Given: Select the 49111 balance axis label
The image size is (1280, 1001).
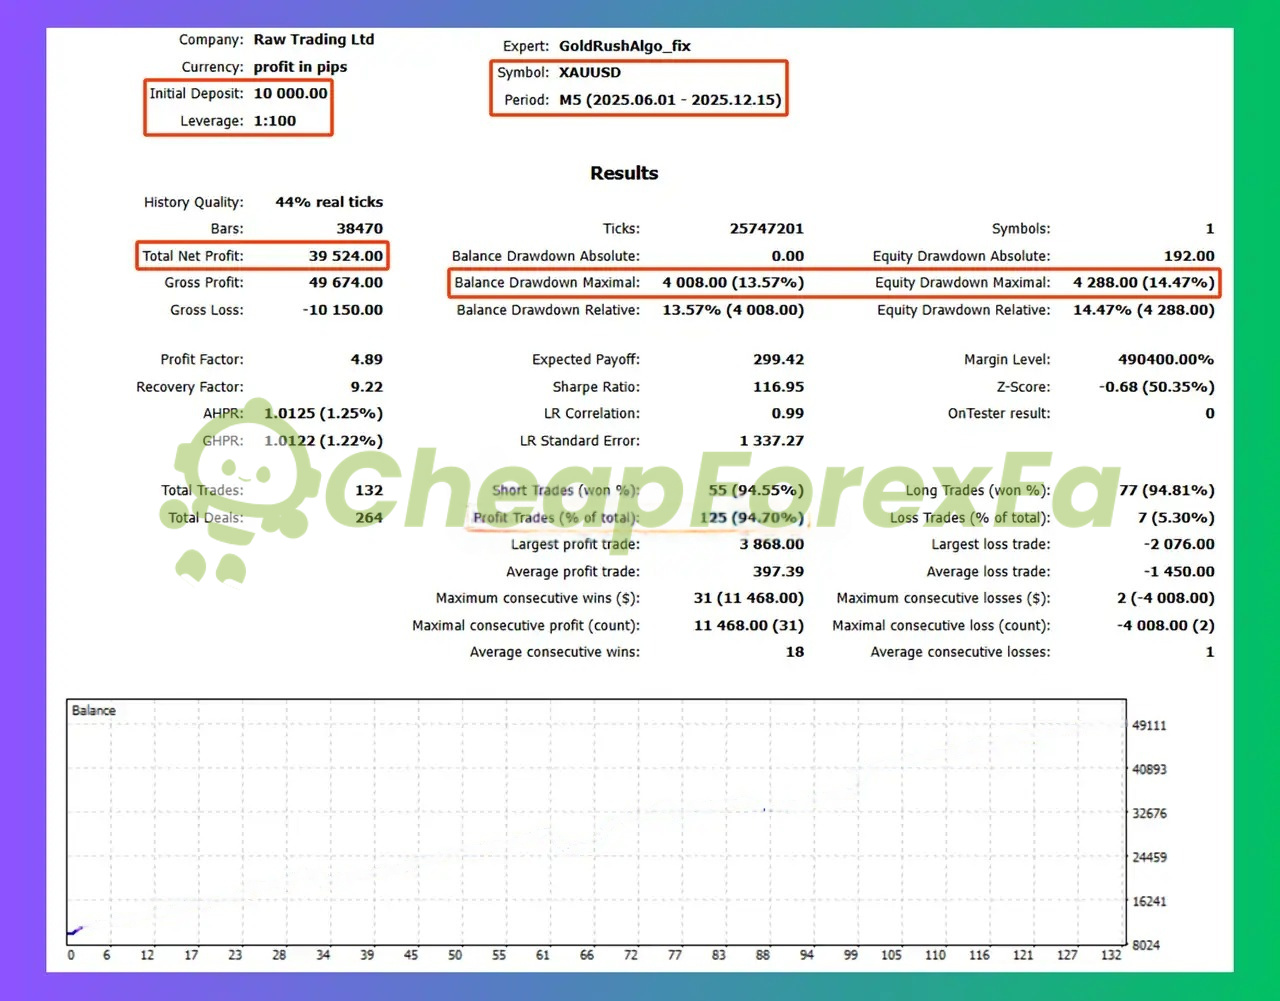Looking at the screenshot, I should (1149, 726).
